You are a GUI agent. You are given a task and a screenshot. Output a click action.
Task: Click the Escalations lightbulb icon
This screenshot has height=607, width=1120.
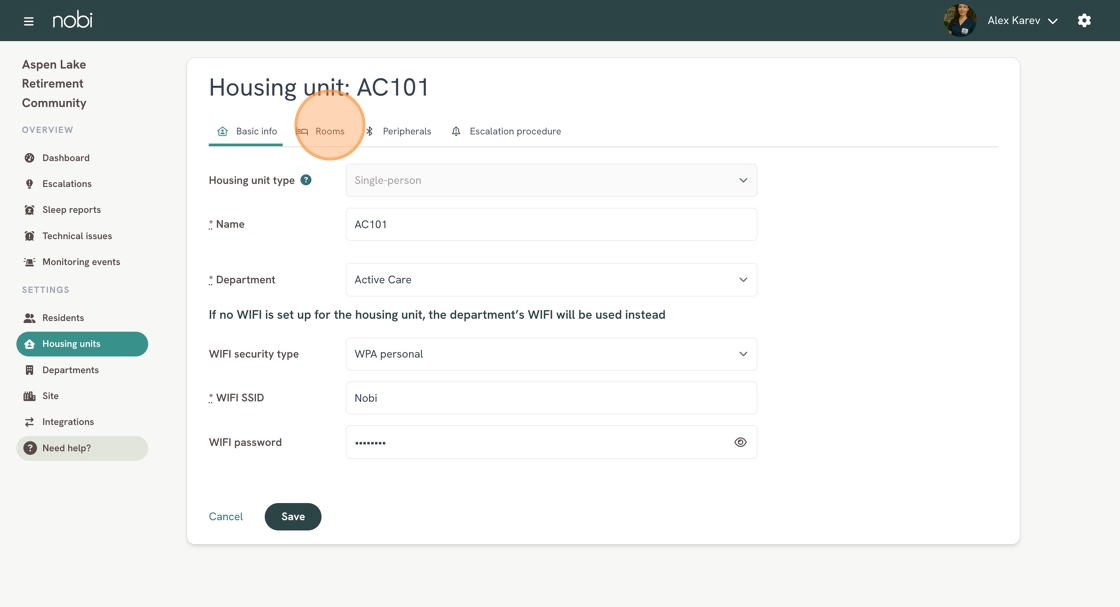coord(29,184)
